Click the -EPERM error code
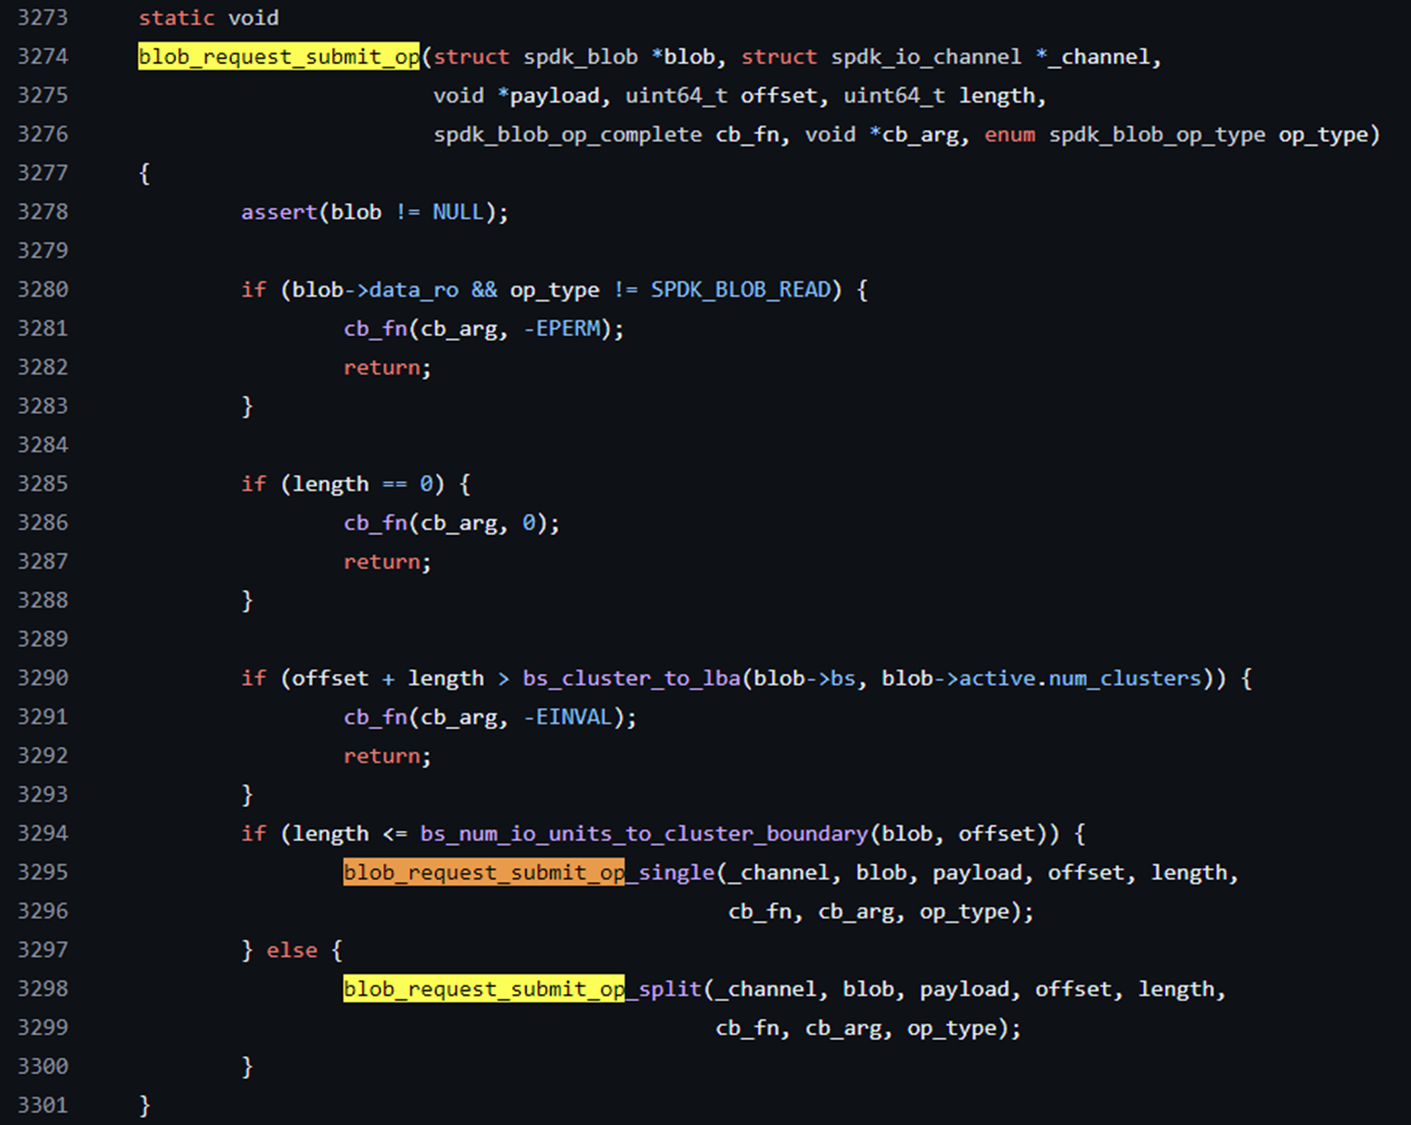This screenshot has height=1125, width=1411. pyautogui.click(x=562, y=329)
